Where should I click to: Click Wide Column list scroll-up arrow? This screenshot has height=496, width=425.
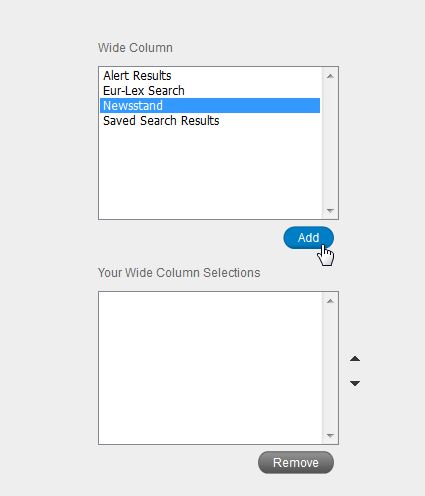(x=330, y=76)
